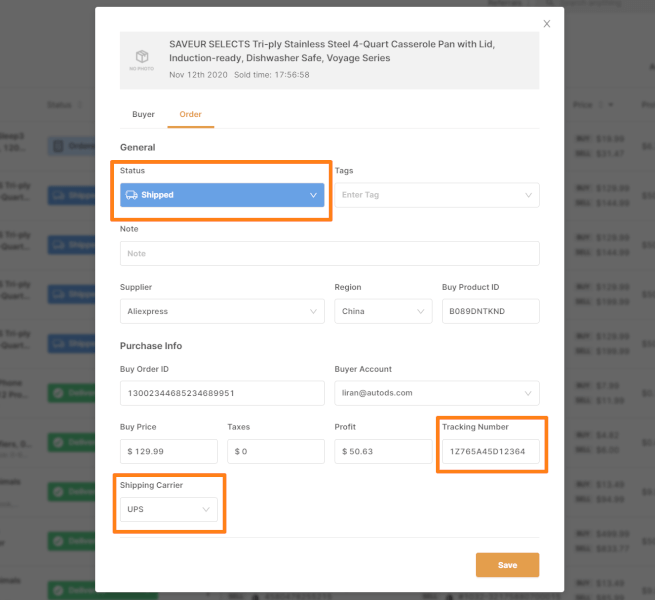Select the Order tab
655x600 pixels.
coord(190,114)
